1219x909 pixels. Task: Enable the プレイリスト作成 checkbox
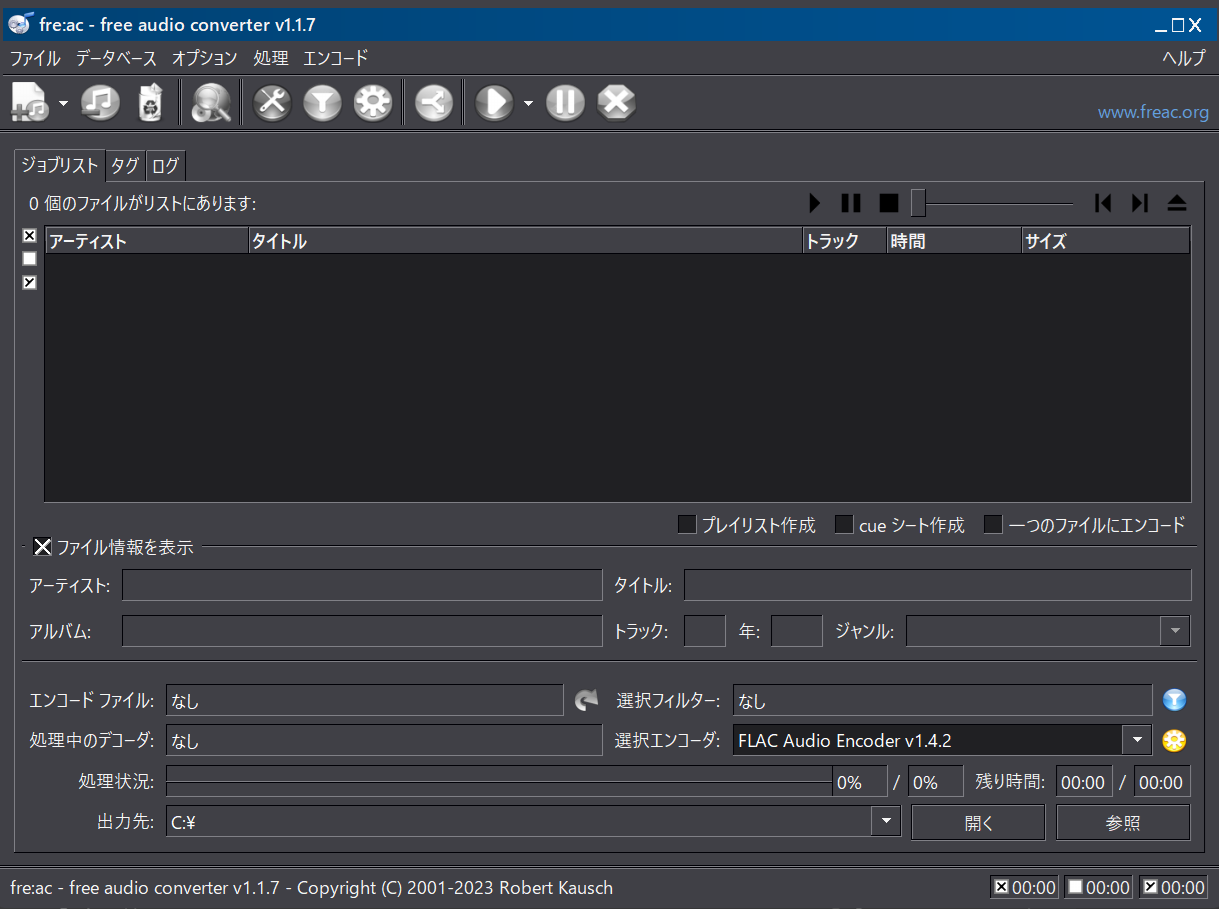click(x=687, y=525)
